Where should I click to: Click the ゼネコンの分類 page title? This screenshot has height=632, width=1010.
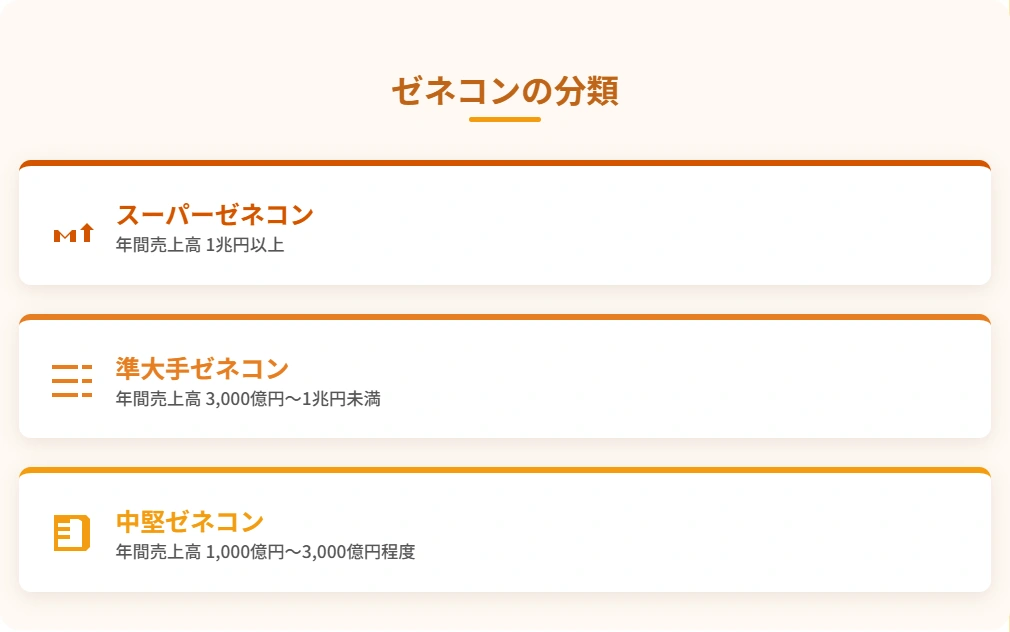[505, 90]
